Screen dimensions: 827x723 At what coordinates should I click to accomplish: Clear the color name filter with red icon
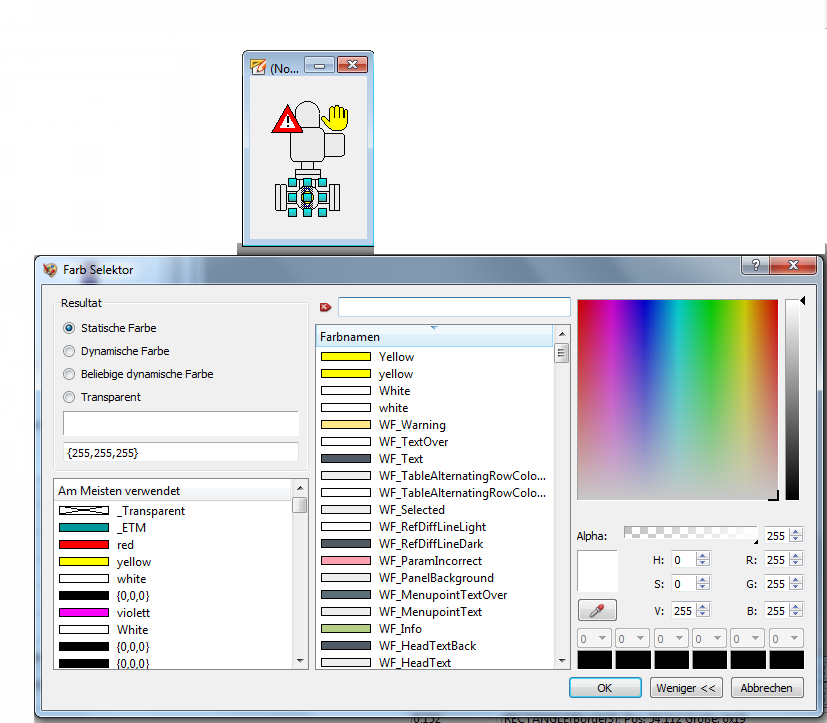(x=325, y=307)
